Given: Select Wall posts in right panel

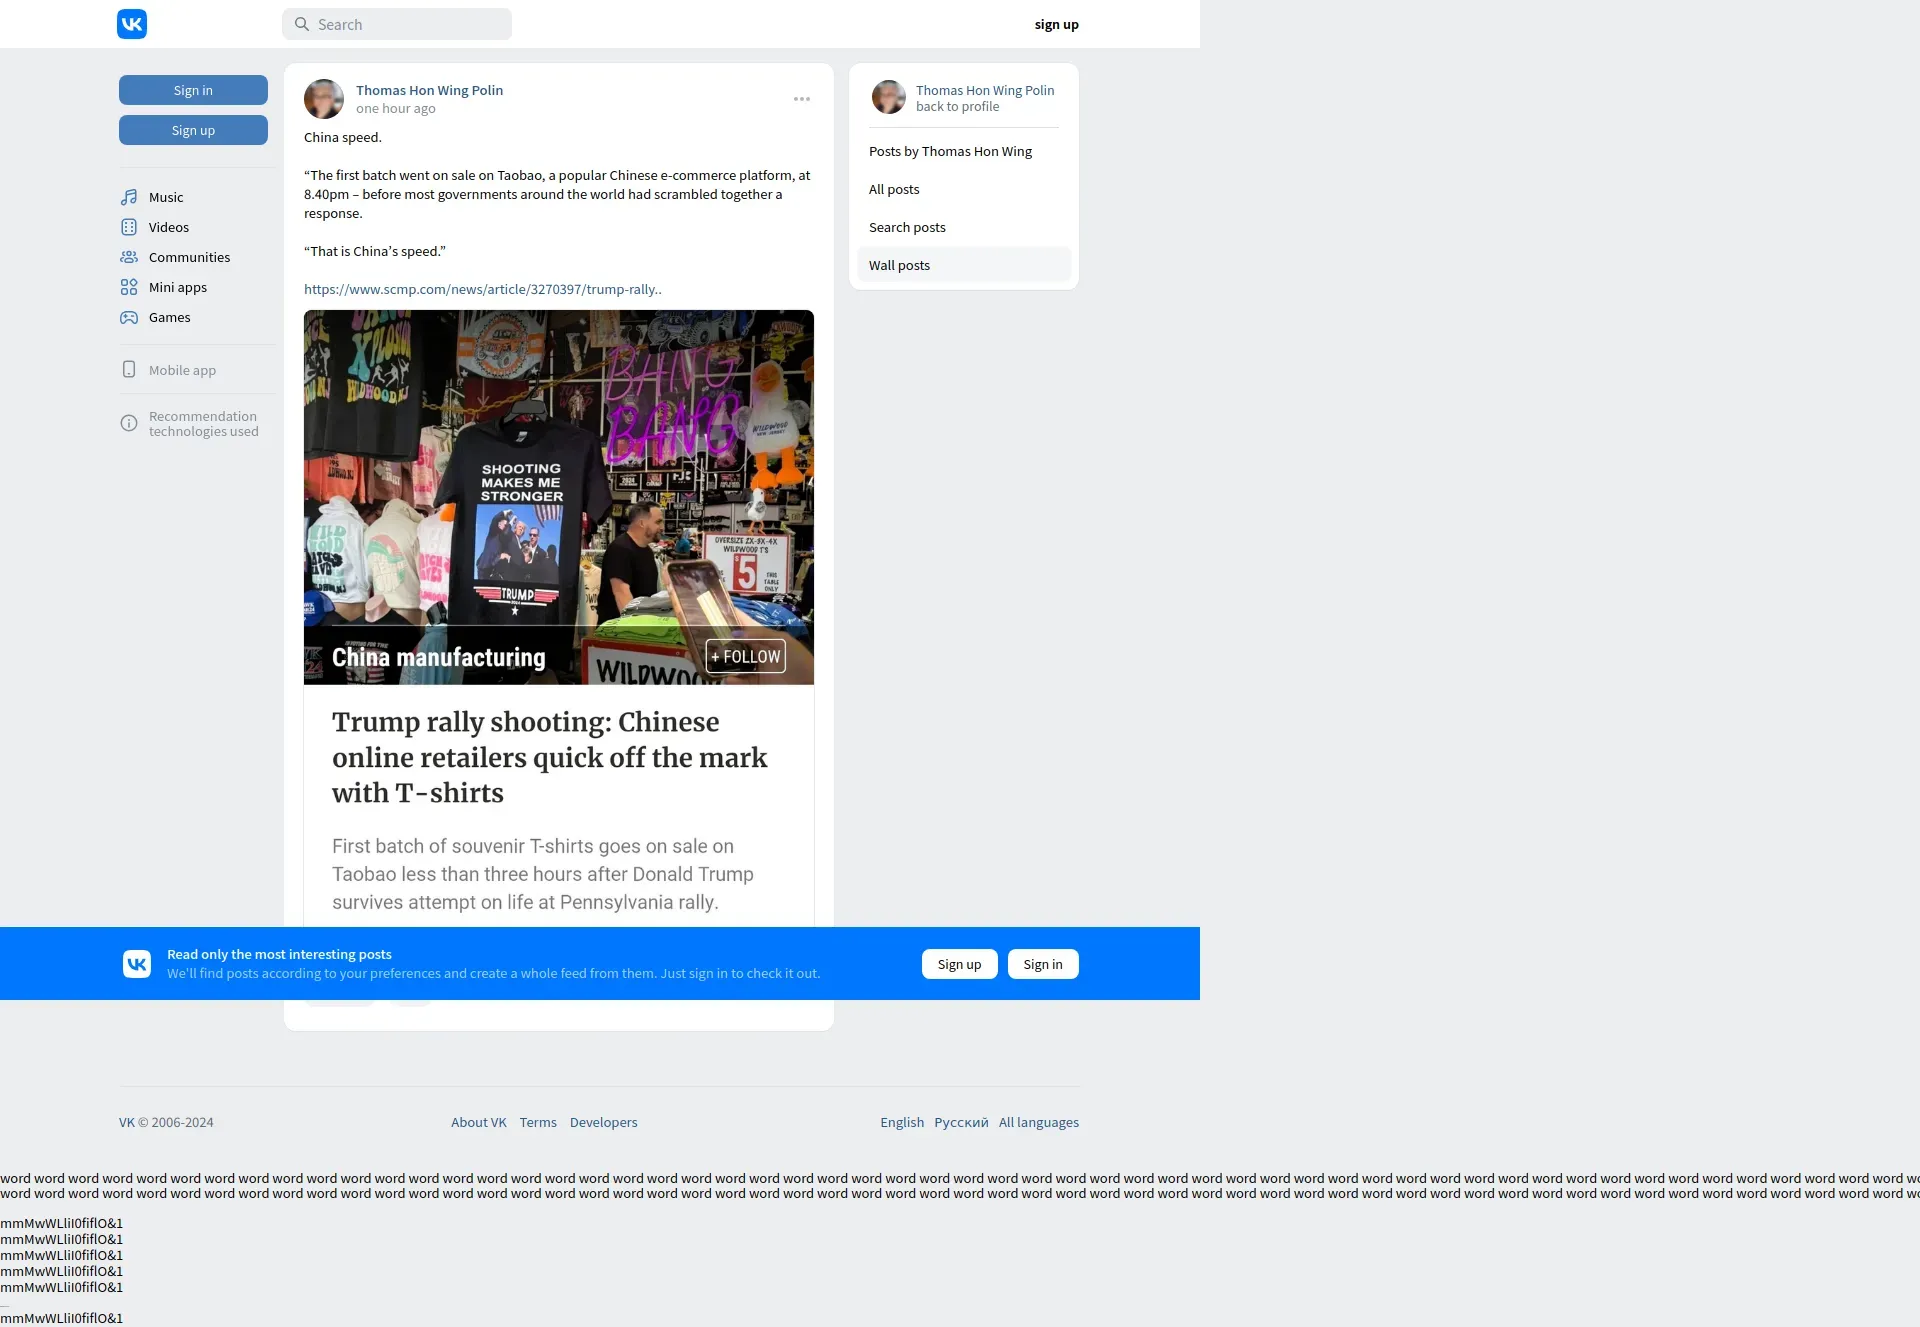Looking at the screenshot, I should (899, 265).
